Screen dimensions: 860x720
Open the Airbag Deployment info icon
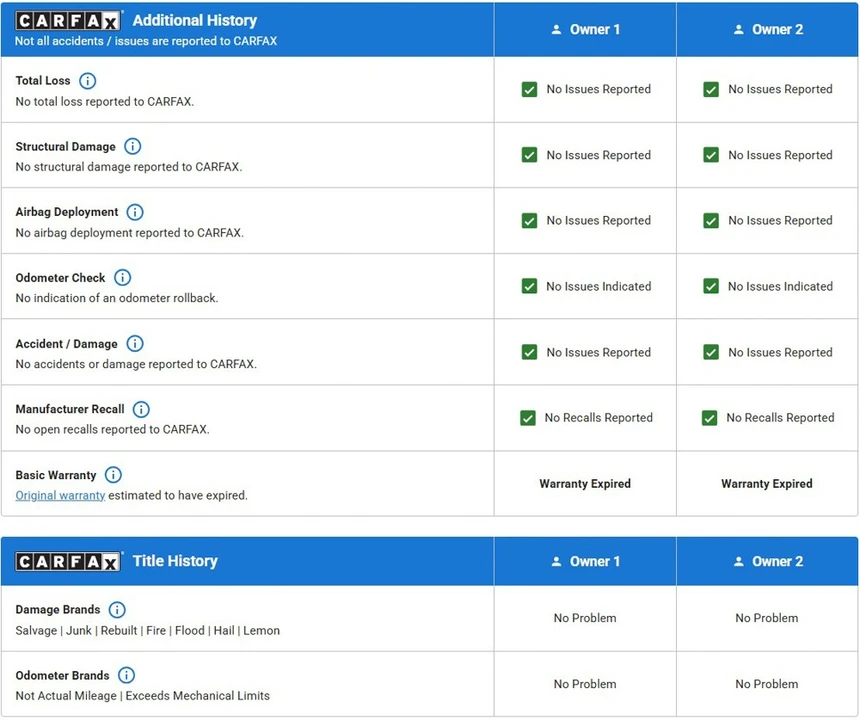coord(135,212)
